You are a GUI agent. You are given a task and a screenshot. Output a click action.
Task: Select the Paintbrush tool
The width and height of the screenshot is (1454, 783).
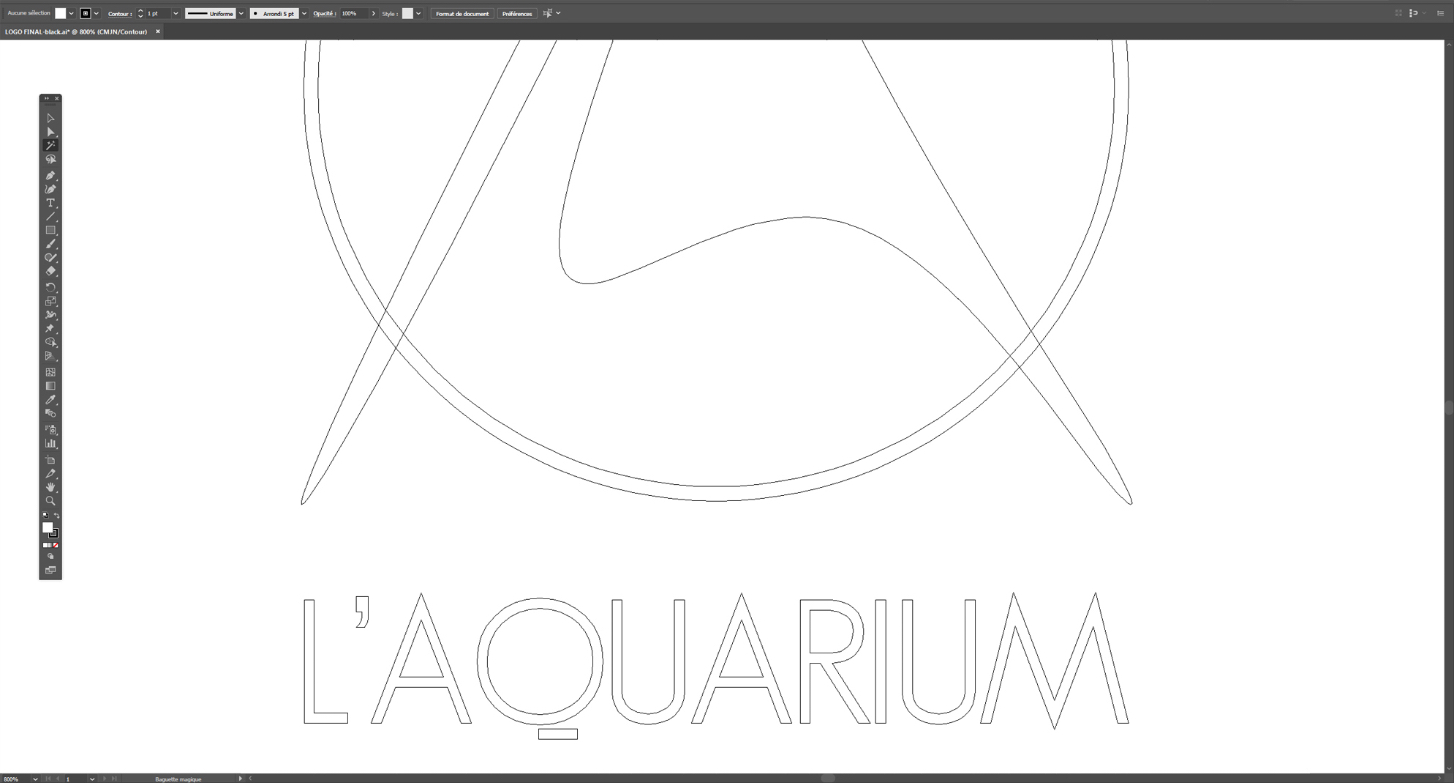tap(50, 244)
